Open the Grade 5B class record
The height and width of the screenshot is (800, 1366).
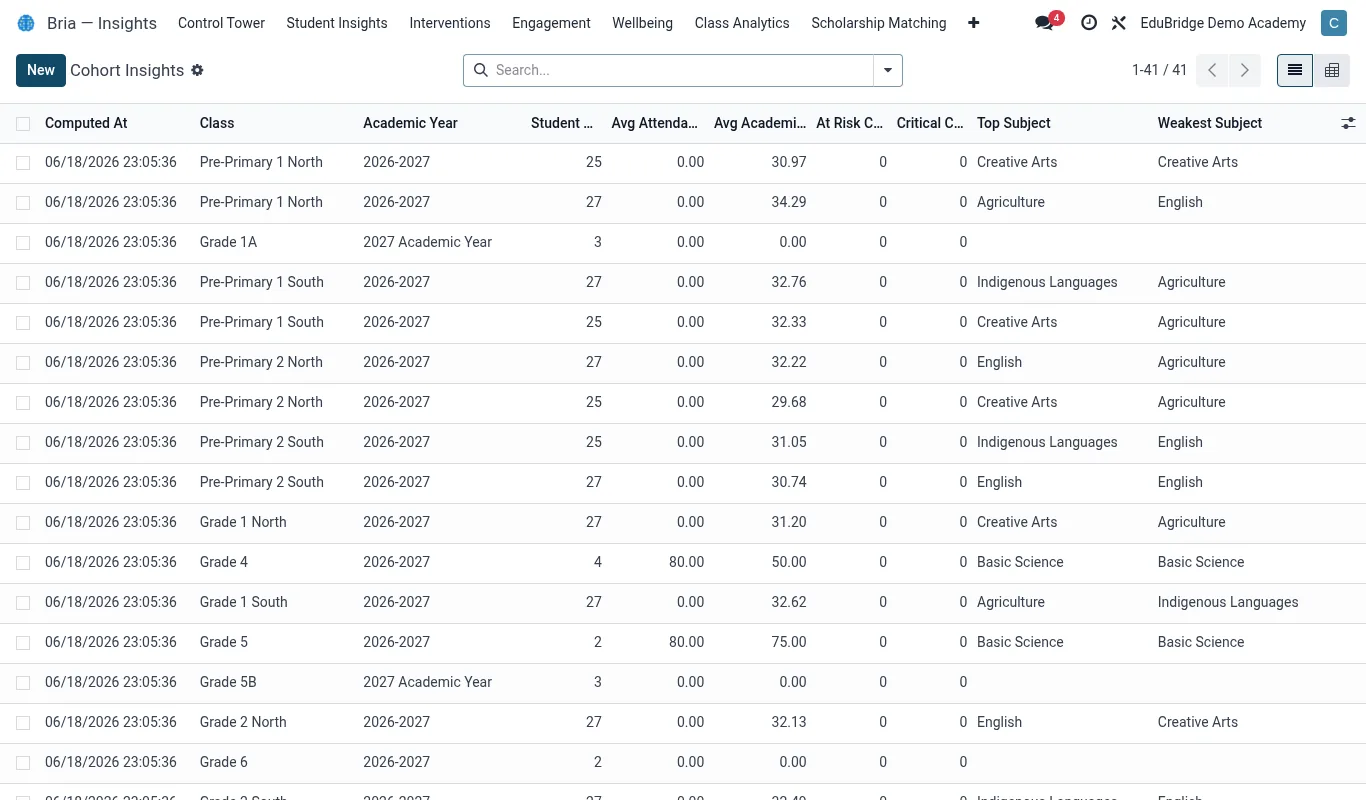coord(228,682)
